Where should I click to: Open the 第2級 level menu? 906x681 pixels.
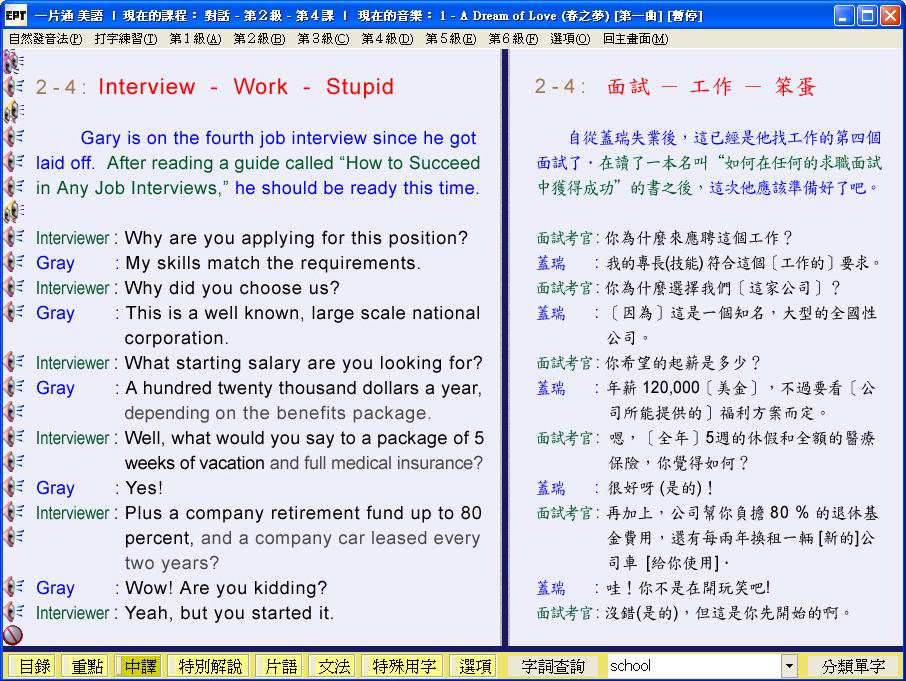pyautogui.click(x=258, y=39)
